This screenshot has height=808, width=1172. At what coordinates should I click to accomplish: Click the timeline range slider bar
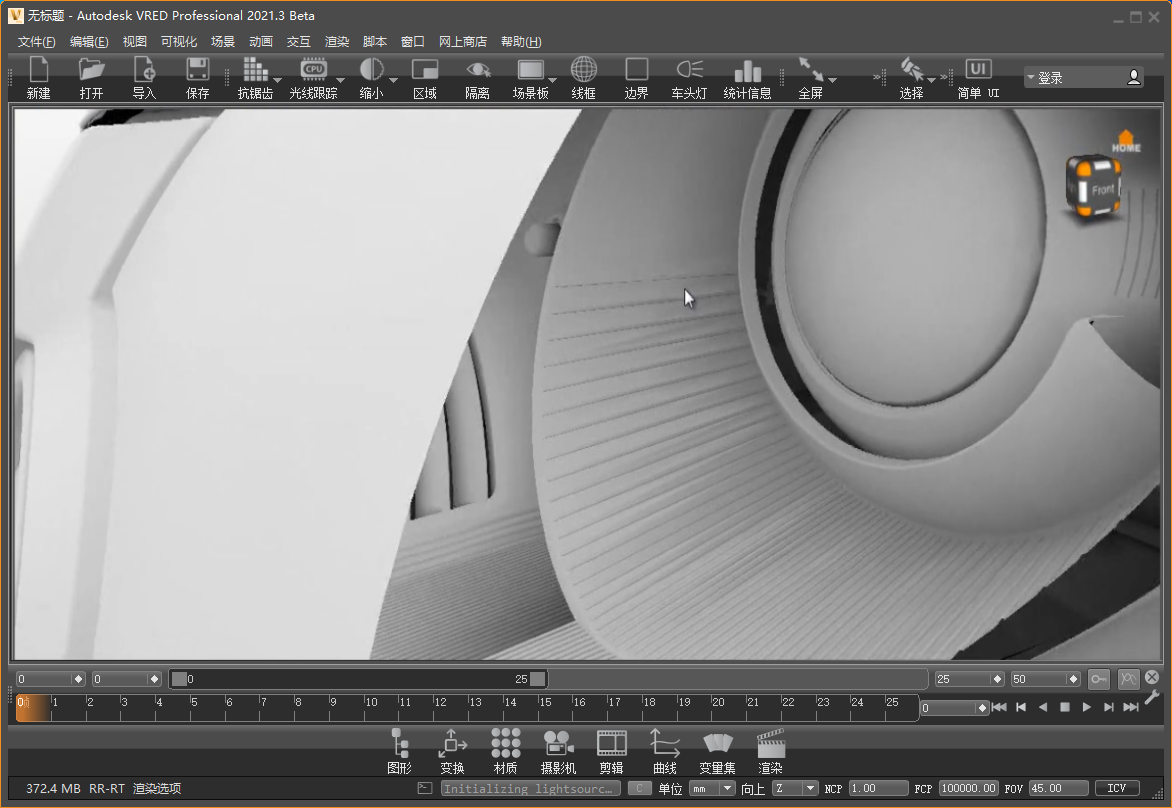[x=360, y=679]
